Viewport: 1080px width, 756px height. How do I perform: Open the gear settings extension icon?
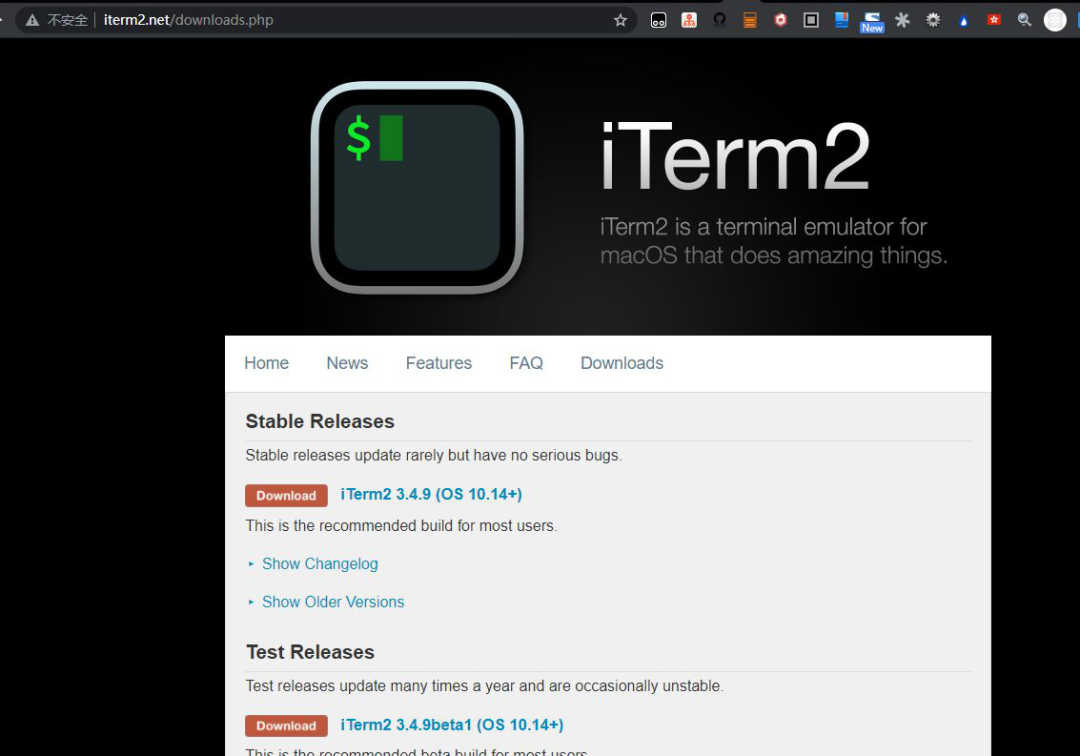click(x=933, y=20)
